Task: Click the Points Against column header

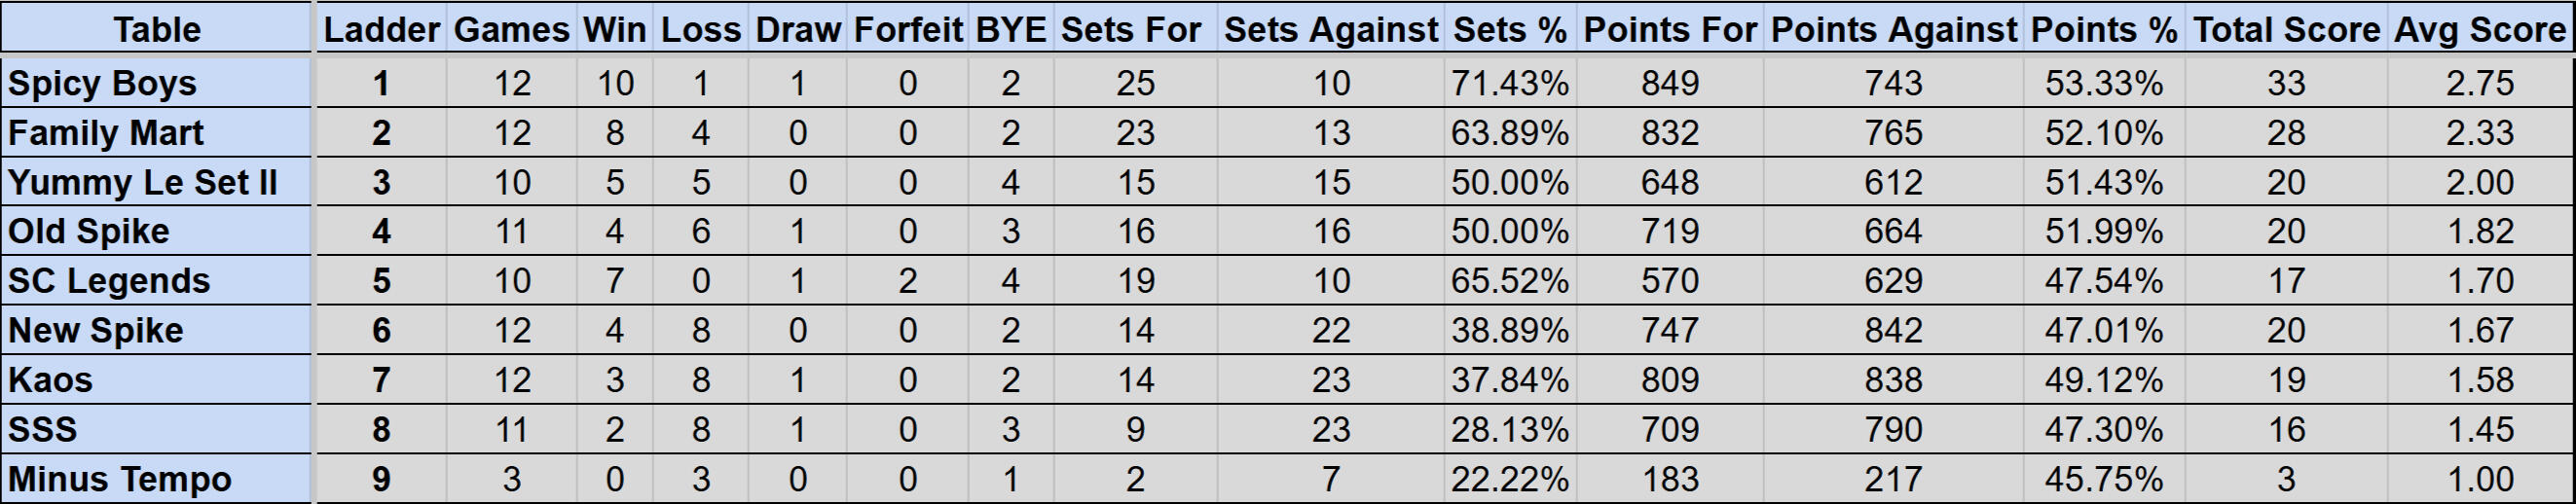Action: point(1894,30)
